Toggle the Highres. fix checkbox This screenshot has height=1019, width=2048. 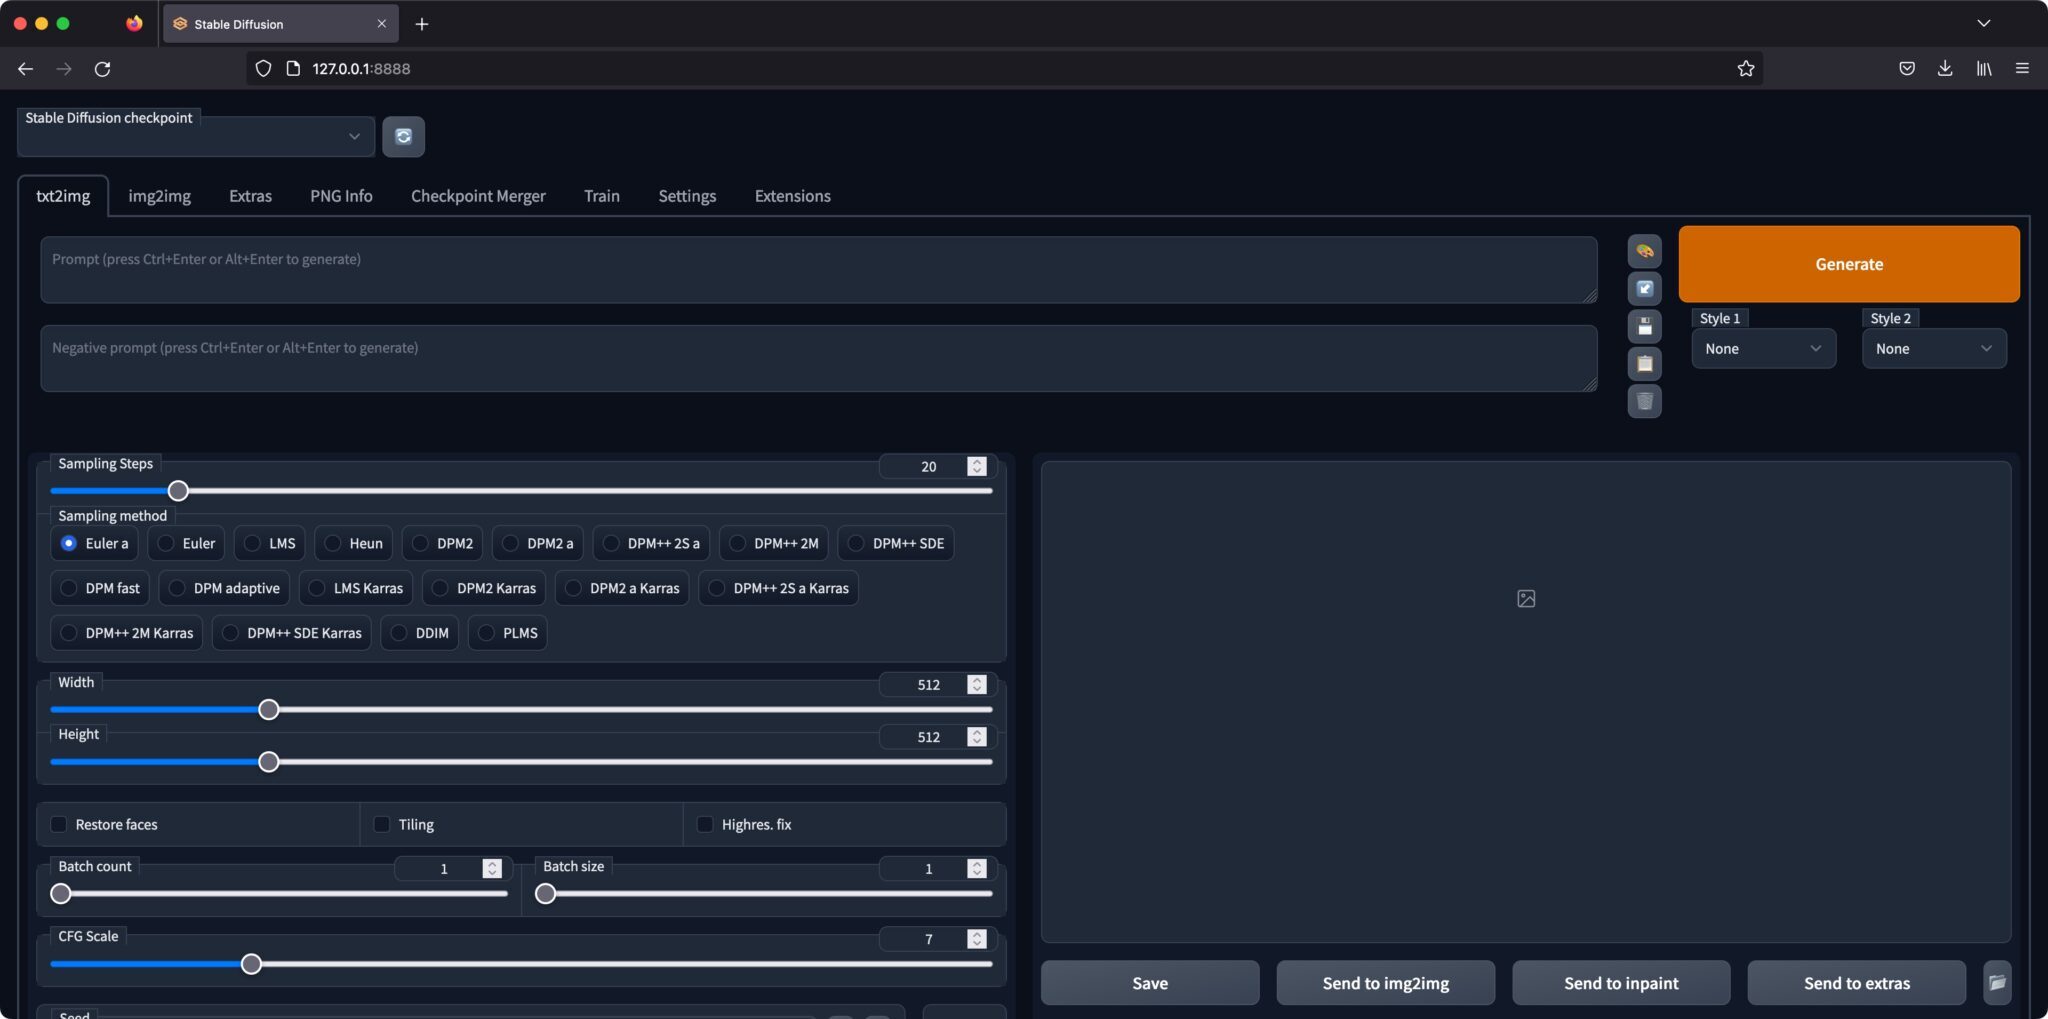(705, 824)
